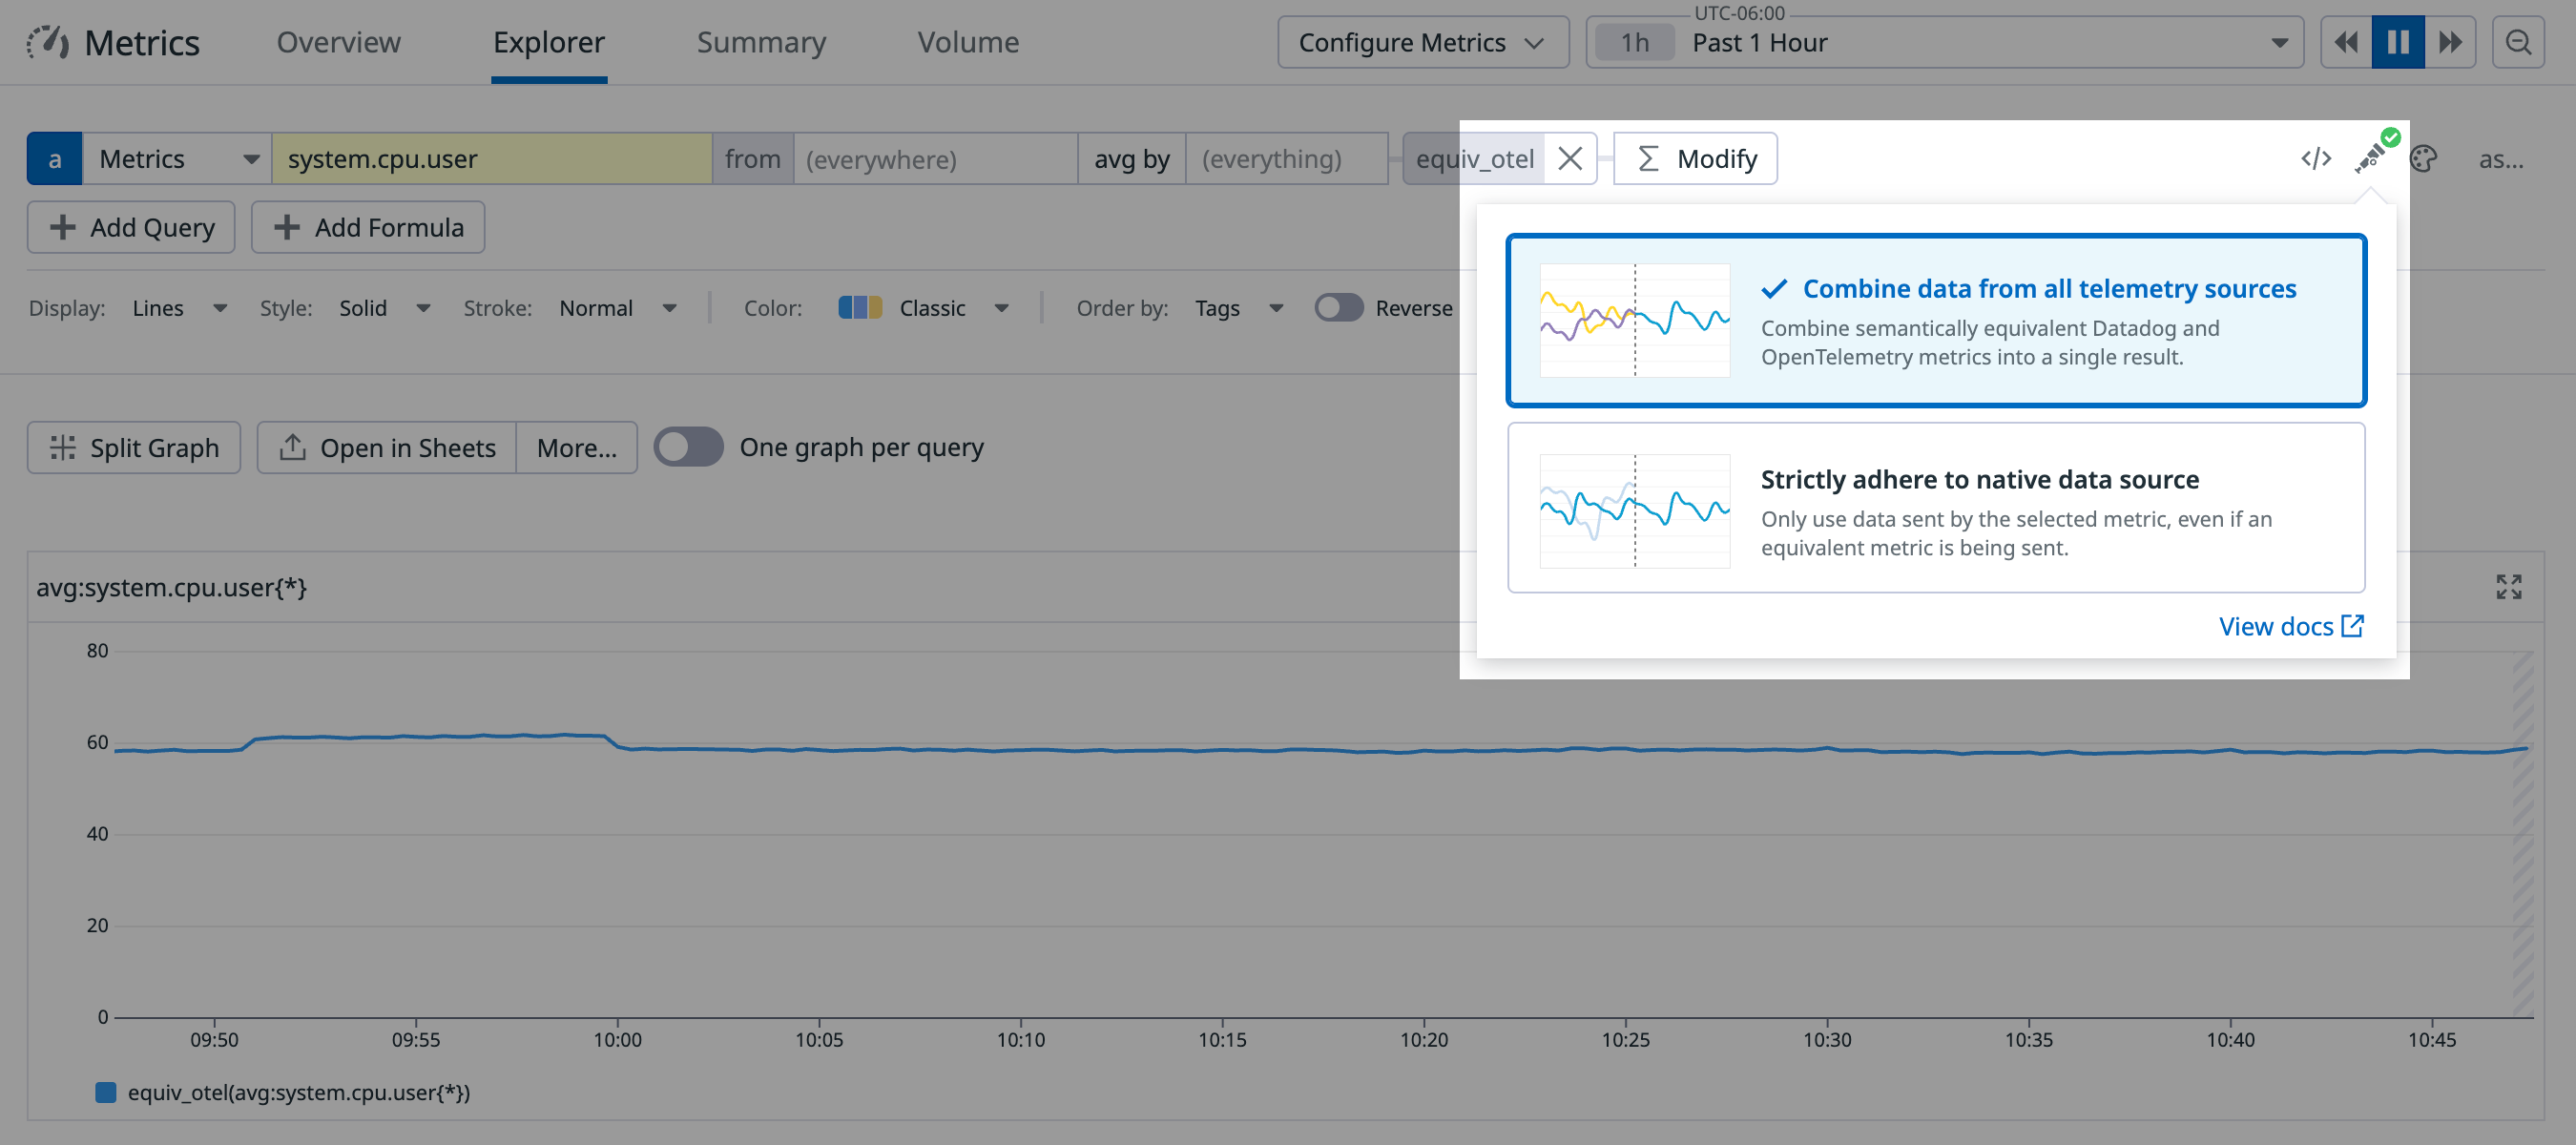Step time range forward

(x=2450, y=42)
